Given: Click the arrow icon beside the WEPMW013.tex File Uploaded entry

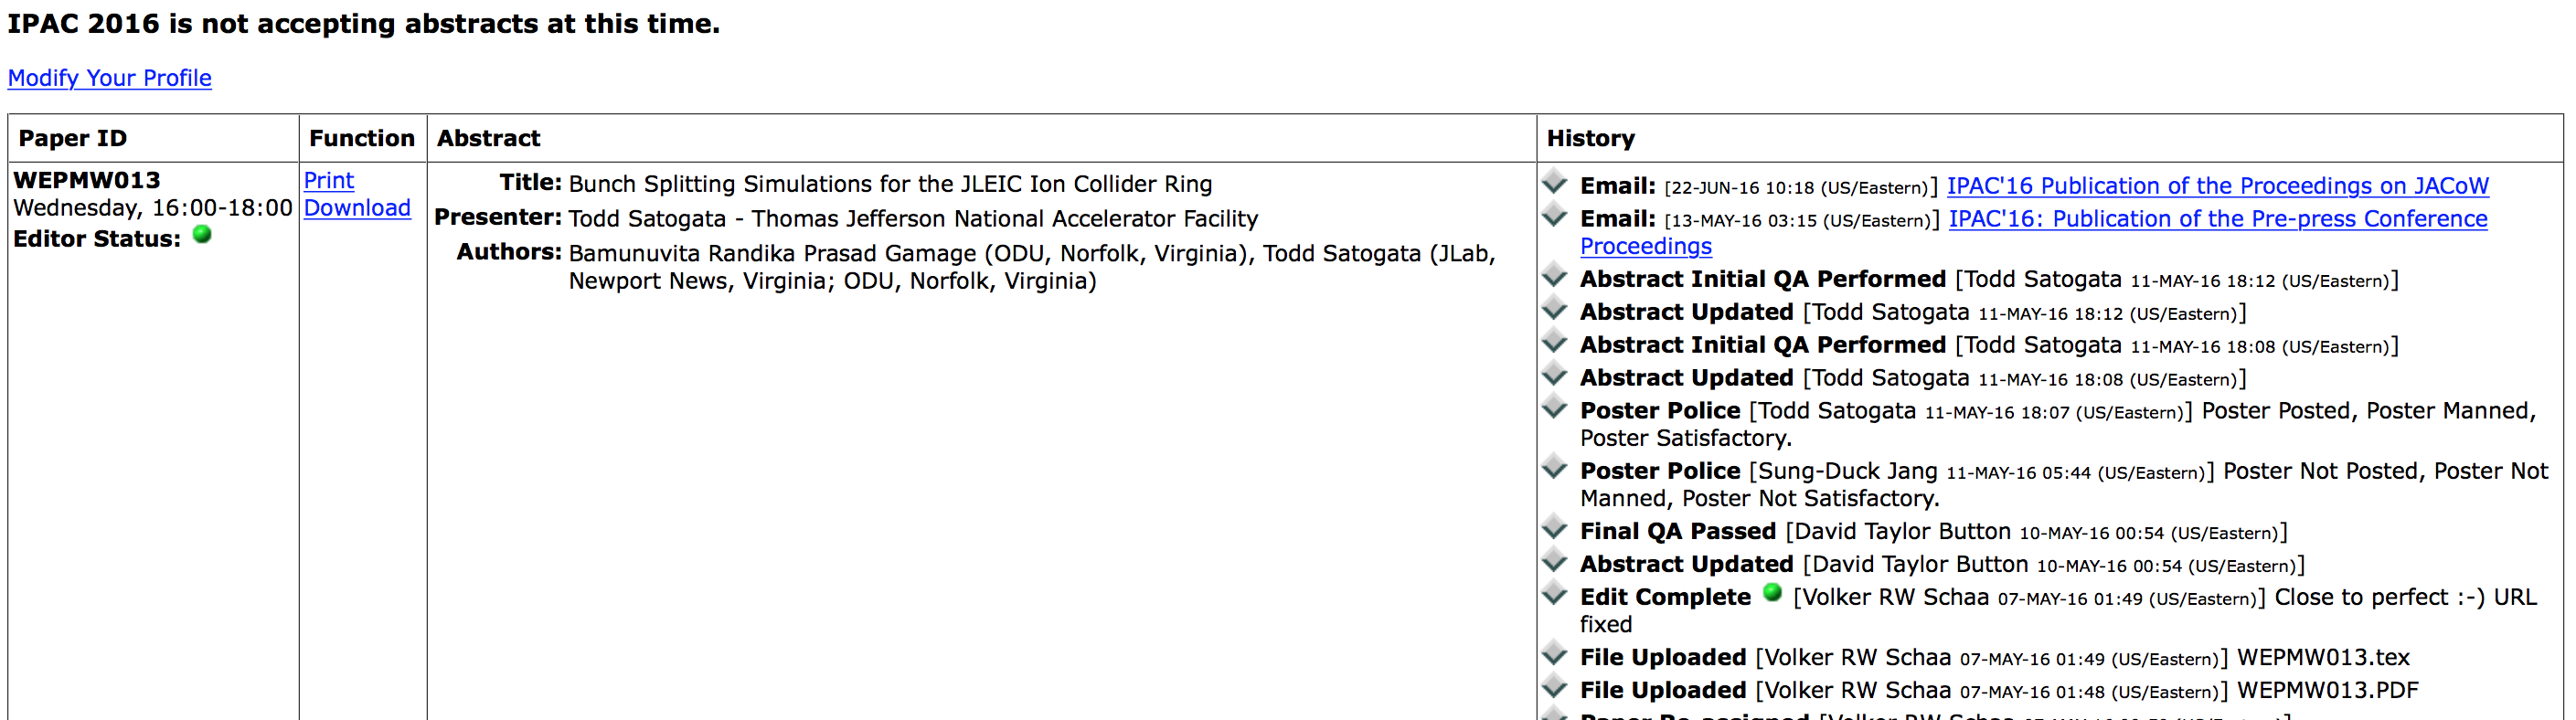Looking at the screenshot, I should (x=1554, y=654).
